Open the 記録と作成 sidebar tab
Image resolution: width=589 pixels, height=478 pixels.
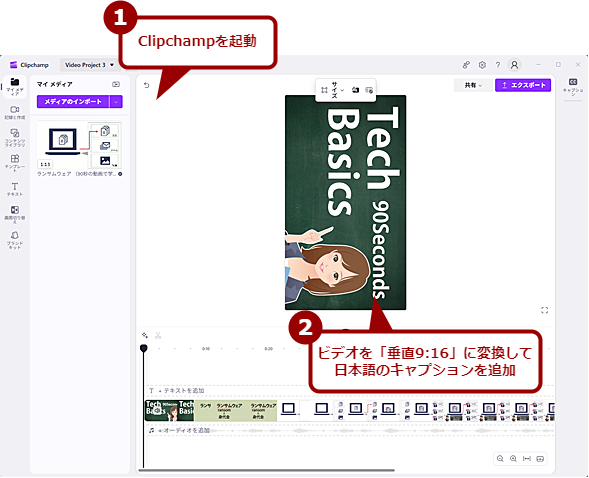pyautogui.click(x=15, y=112)
